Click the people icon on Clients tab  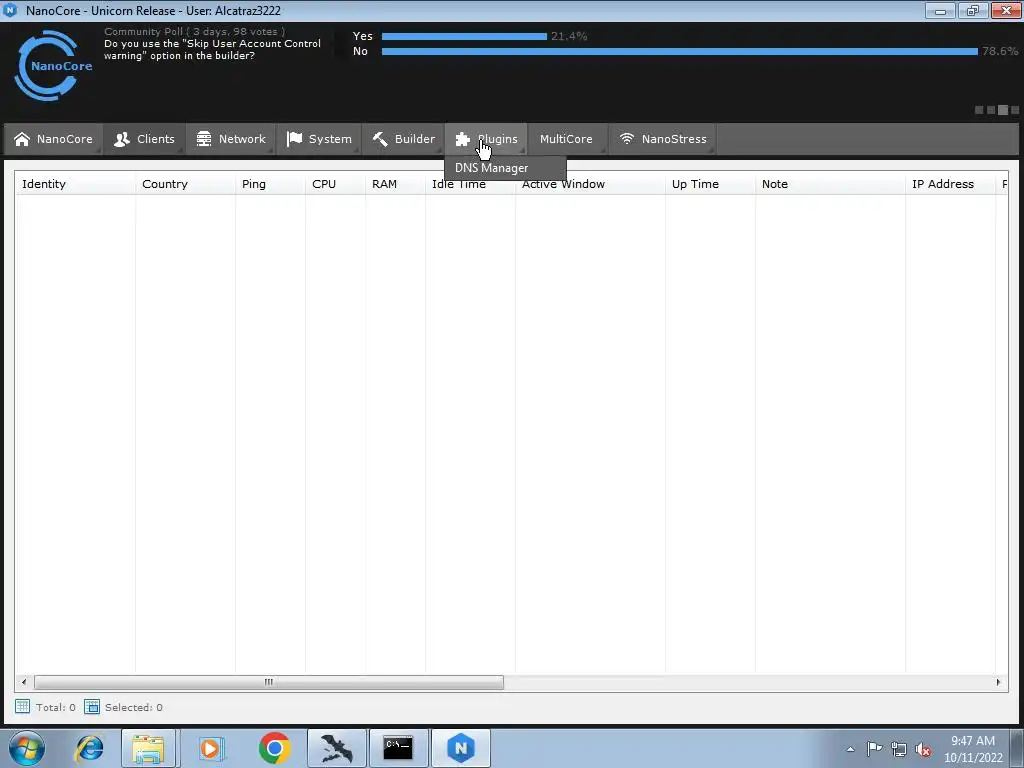(x=121, y=139)
